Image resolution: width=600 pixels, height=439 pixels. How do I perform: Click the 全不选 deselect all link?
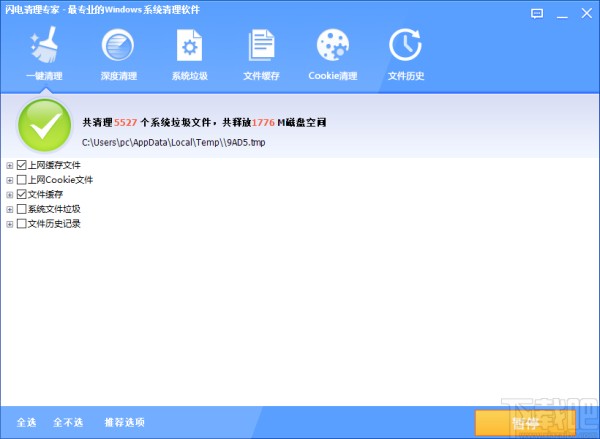click(68, 423)
